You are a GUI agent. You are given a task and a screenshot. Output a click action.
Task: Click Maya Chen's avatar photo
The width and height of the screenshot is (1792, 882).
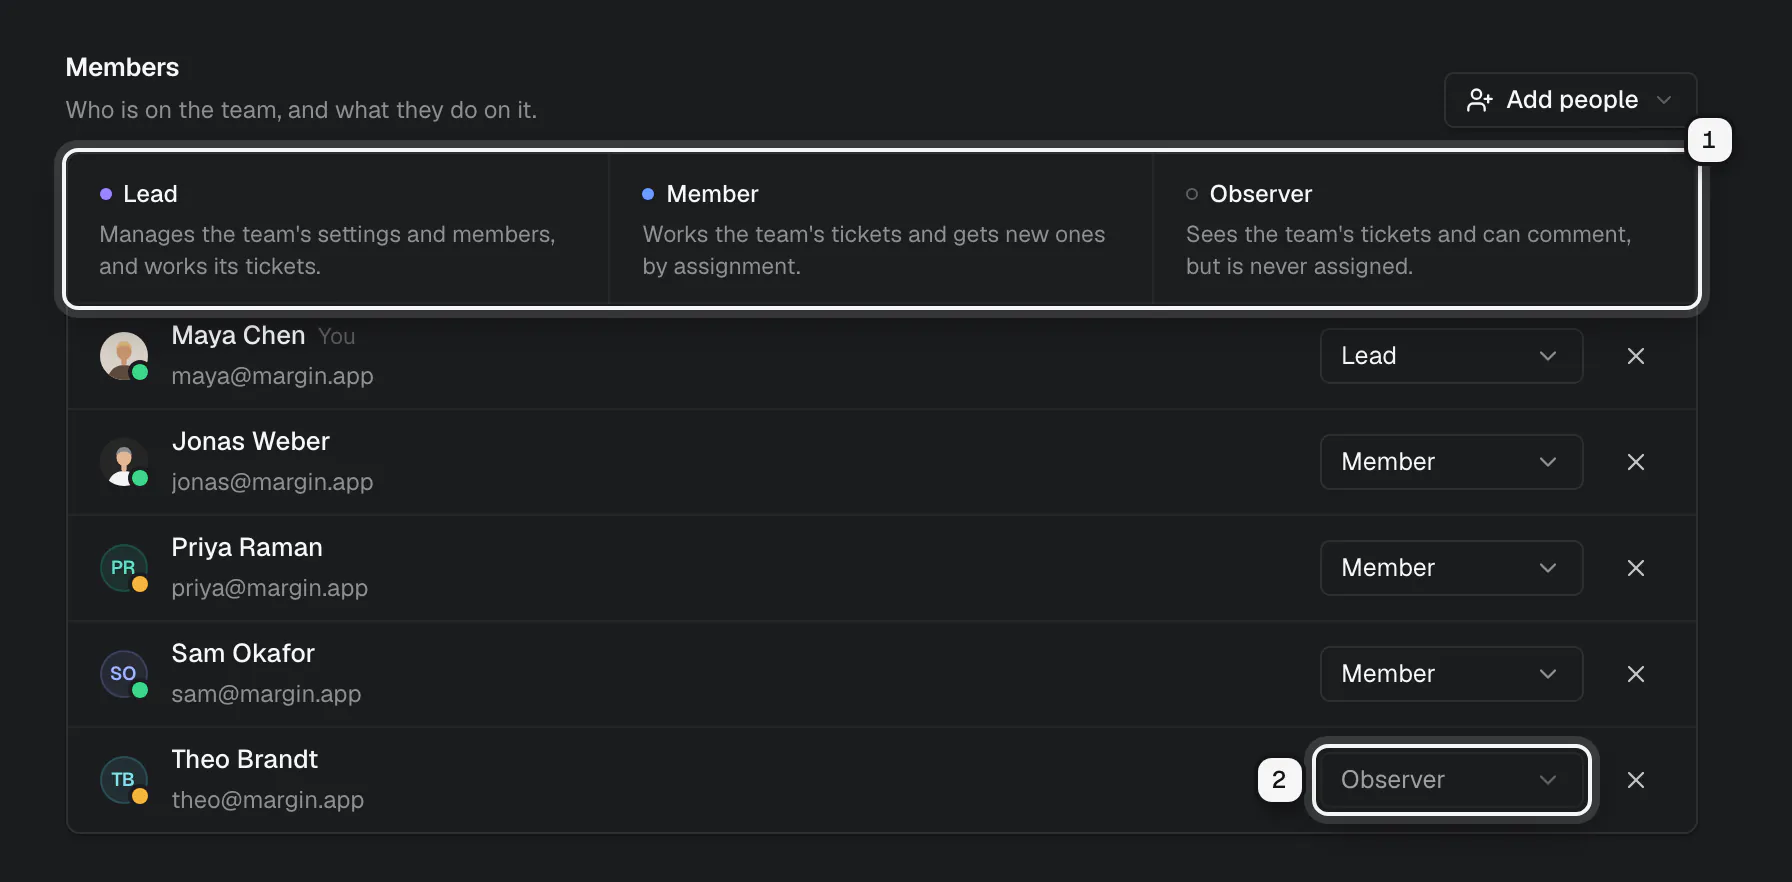(124, 356)
